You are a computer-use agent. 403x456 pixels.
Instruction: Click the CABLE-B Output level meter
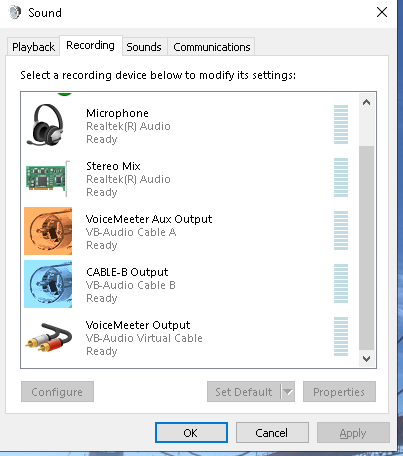(341, 283)
